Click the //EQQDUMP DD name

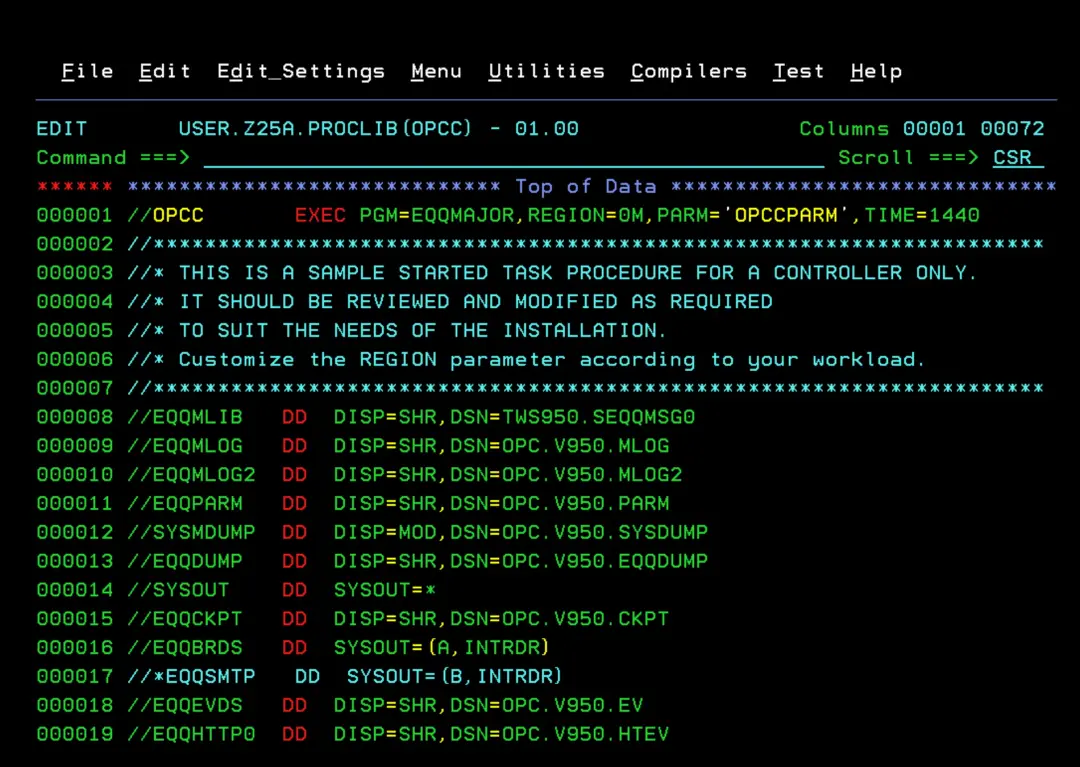point(185,563)
